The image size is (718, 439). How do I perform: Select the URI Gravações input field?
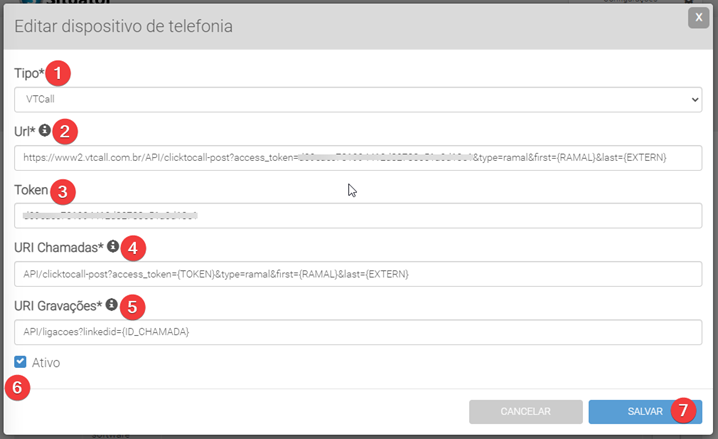tap(358, 331)
